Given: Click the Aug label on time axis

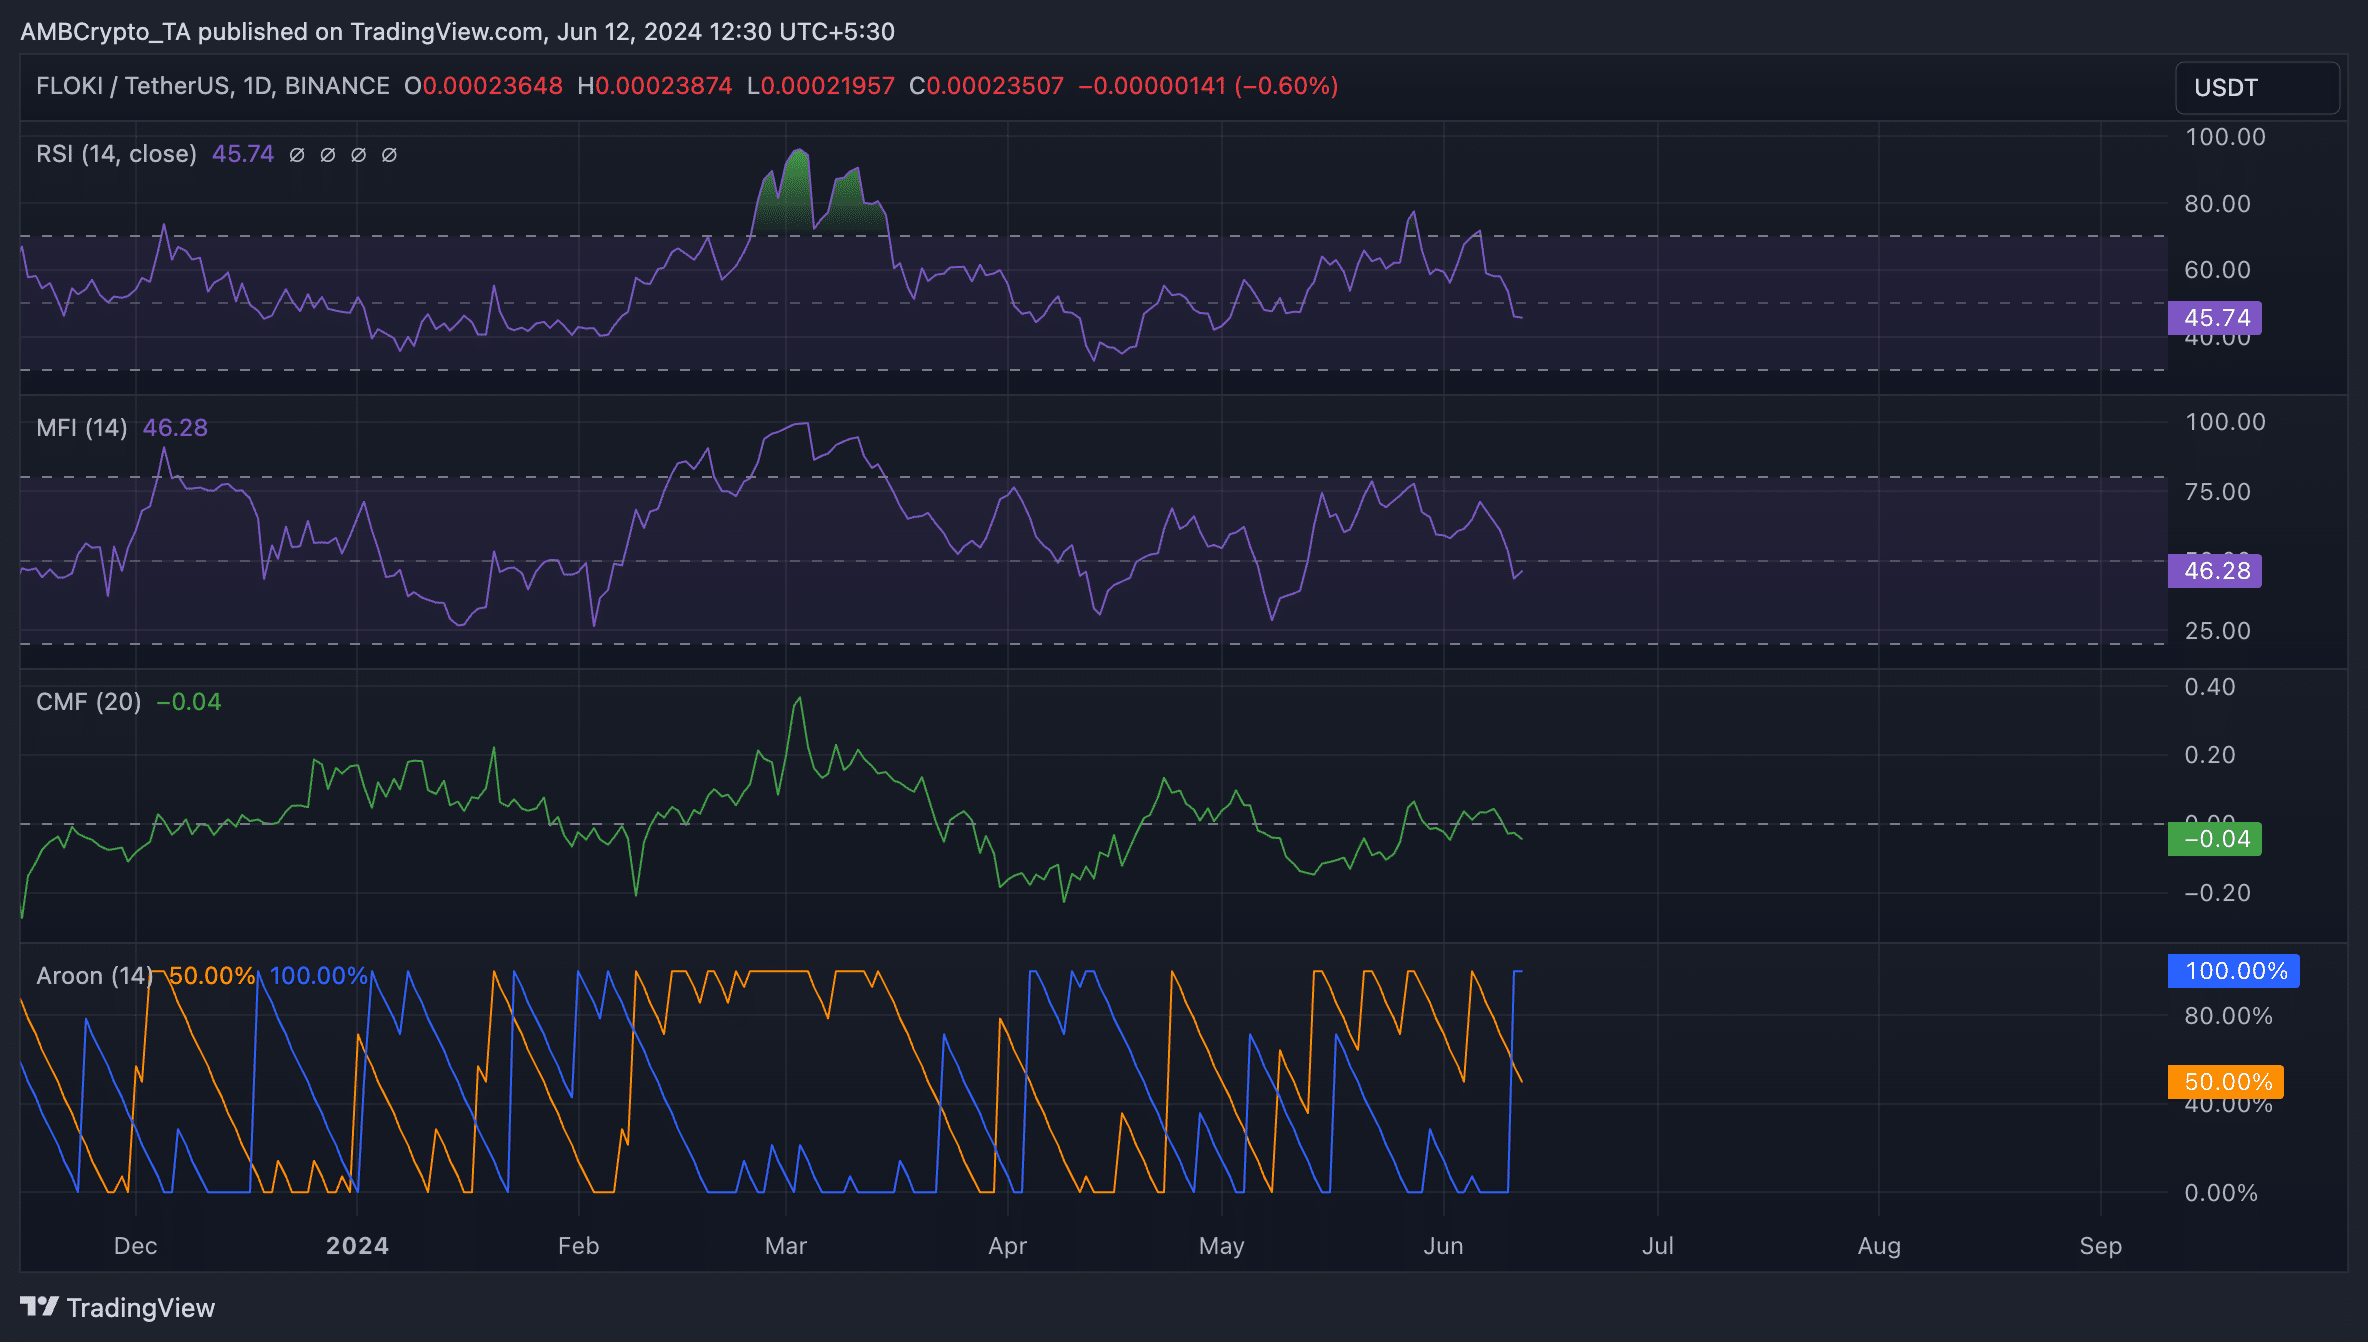Looking at the screenshot, I should [x=1879, y=1246].
